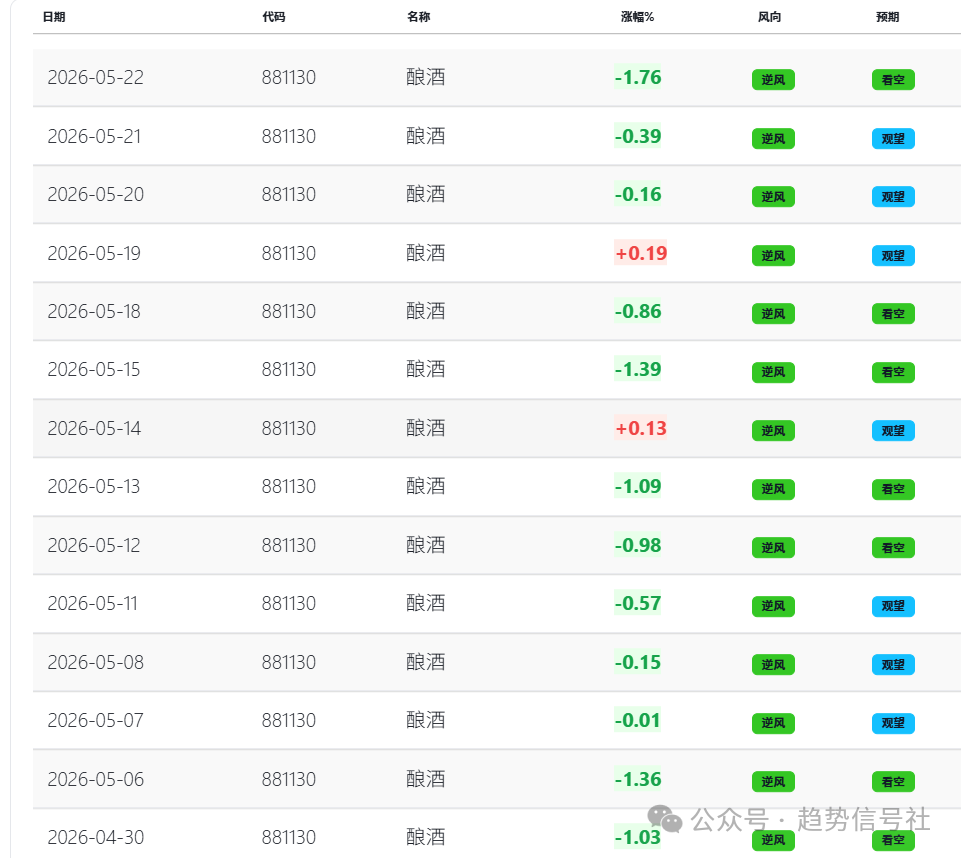
Task: Click 逆风 badge in 2026-05-07 row
Action: pyautogui.click(x=773, y=723)
